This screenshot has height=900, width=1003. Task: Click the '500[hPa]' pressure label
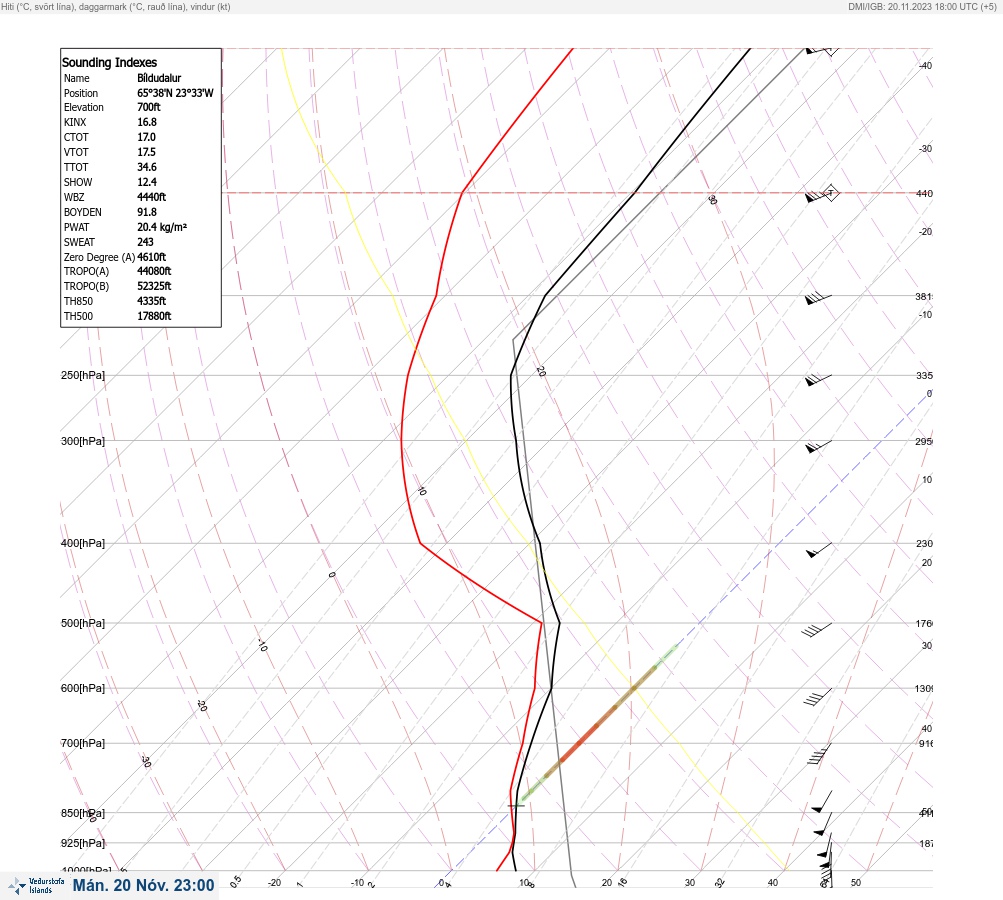[83, 623]
